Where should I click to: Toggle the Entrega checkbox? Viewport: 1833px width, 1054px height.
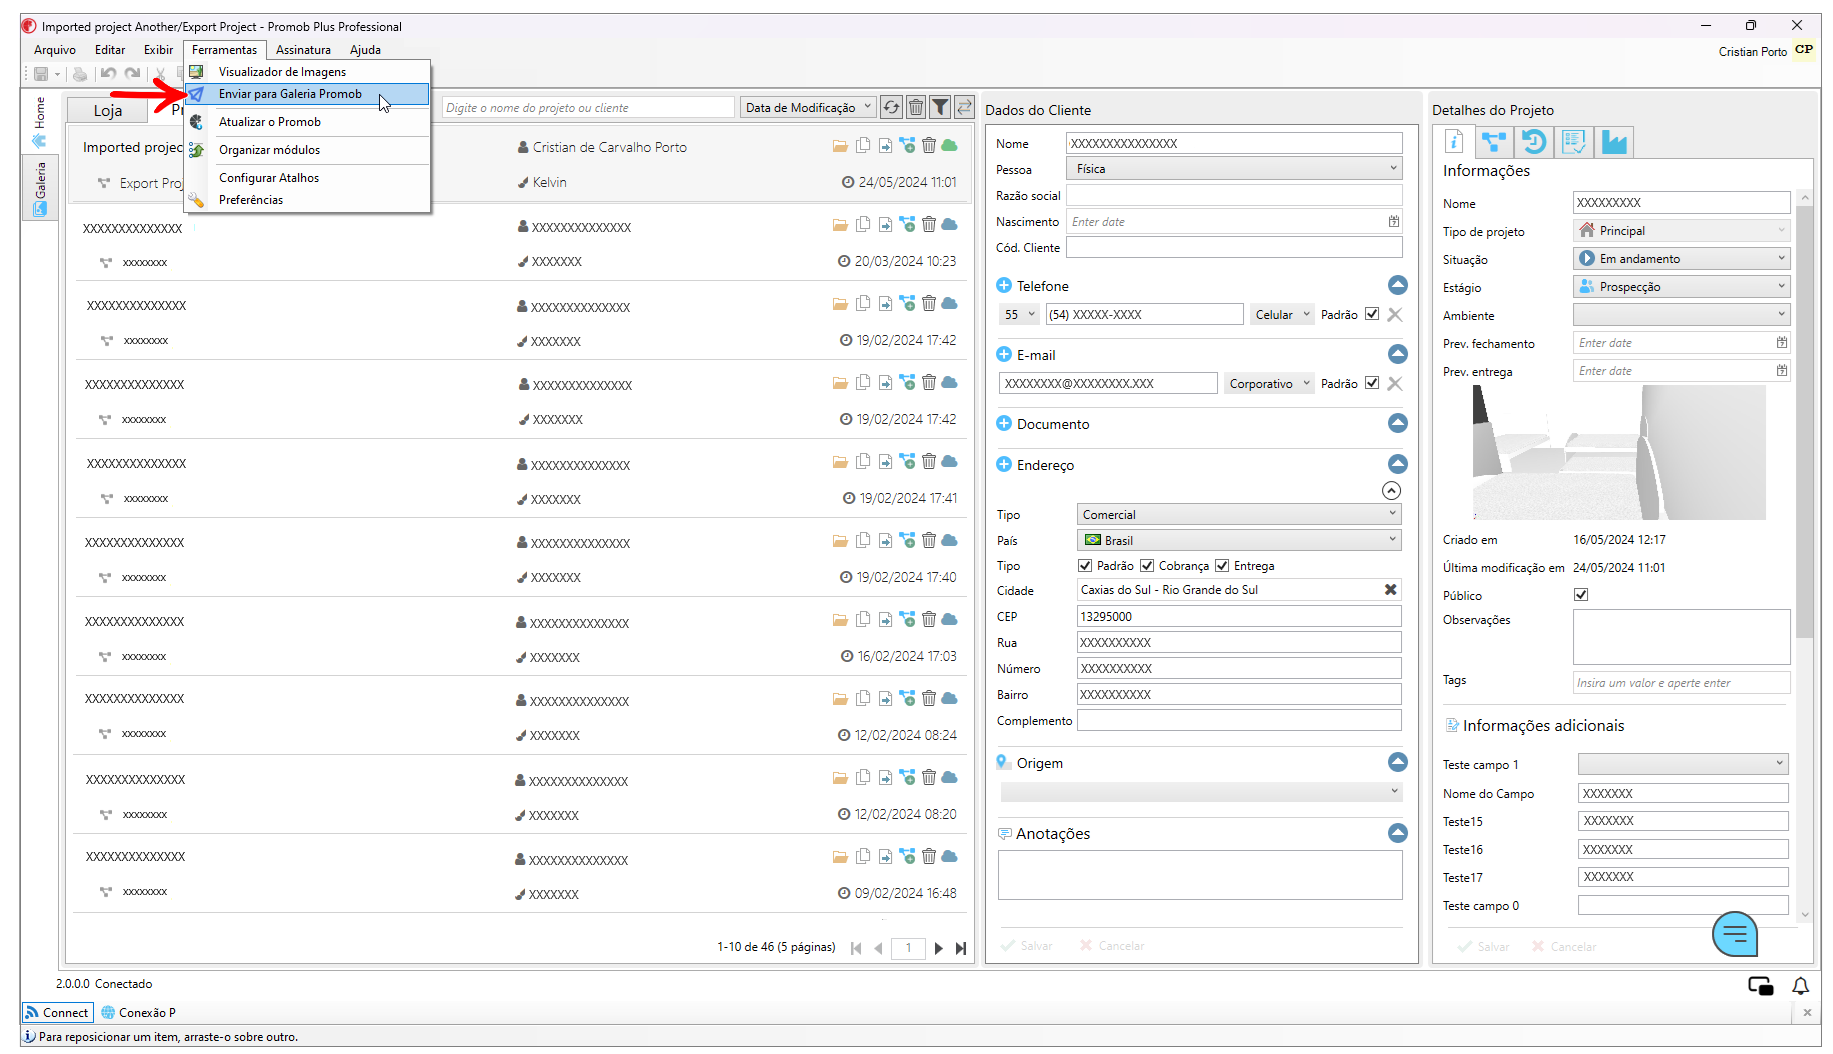tap(1222, 566)
